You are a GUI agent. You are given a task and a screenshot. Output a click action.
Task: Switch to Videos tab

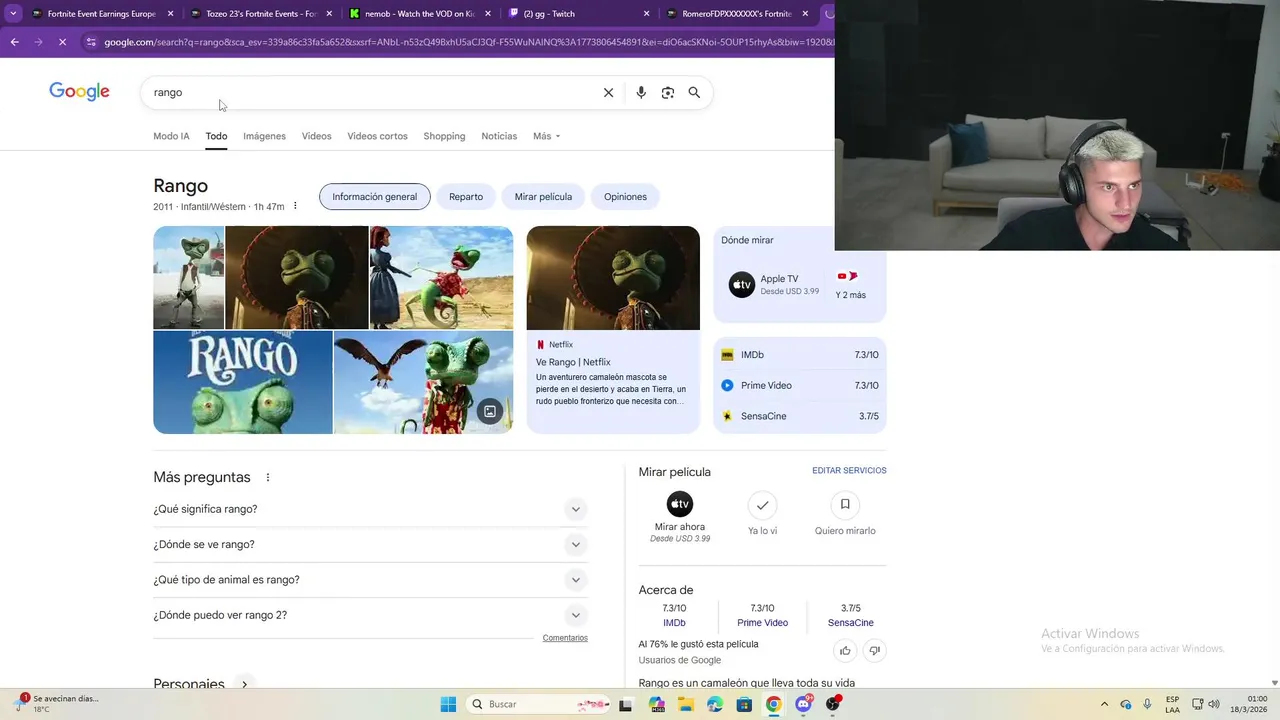[316, 136]
